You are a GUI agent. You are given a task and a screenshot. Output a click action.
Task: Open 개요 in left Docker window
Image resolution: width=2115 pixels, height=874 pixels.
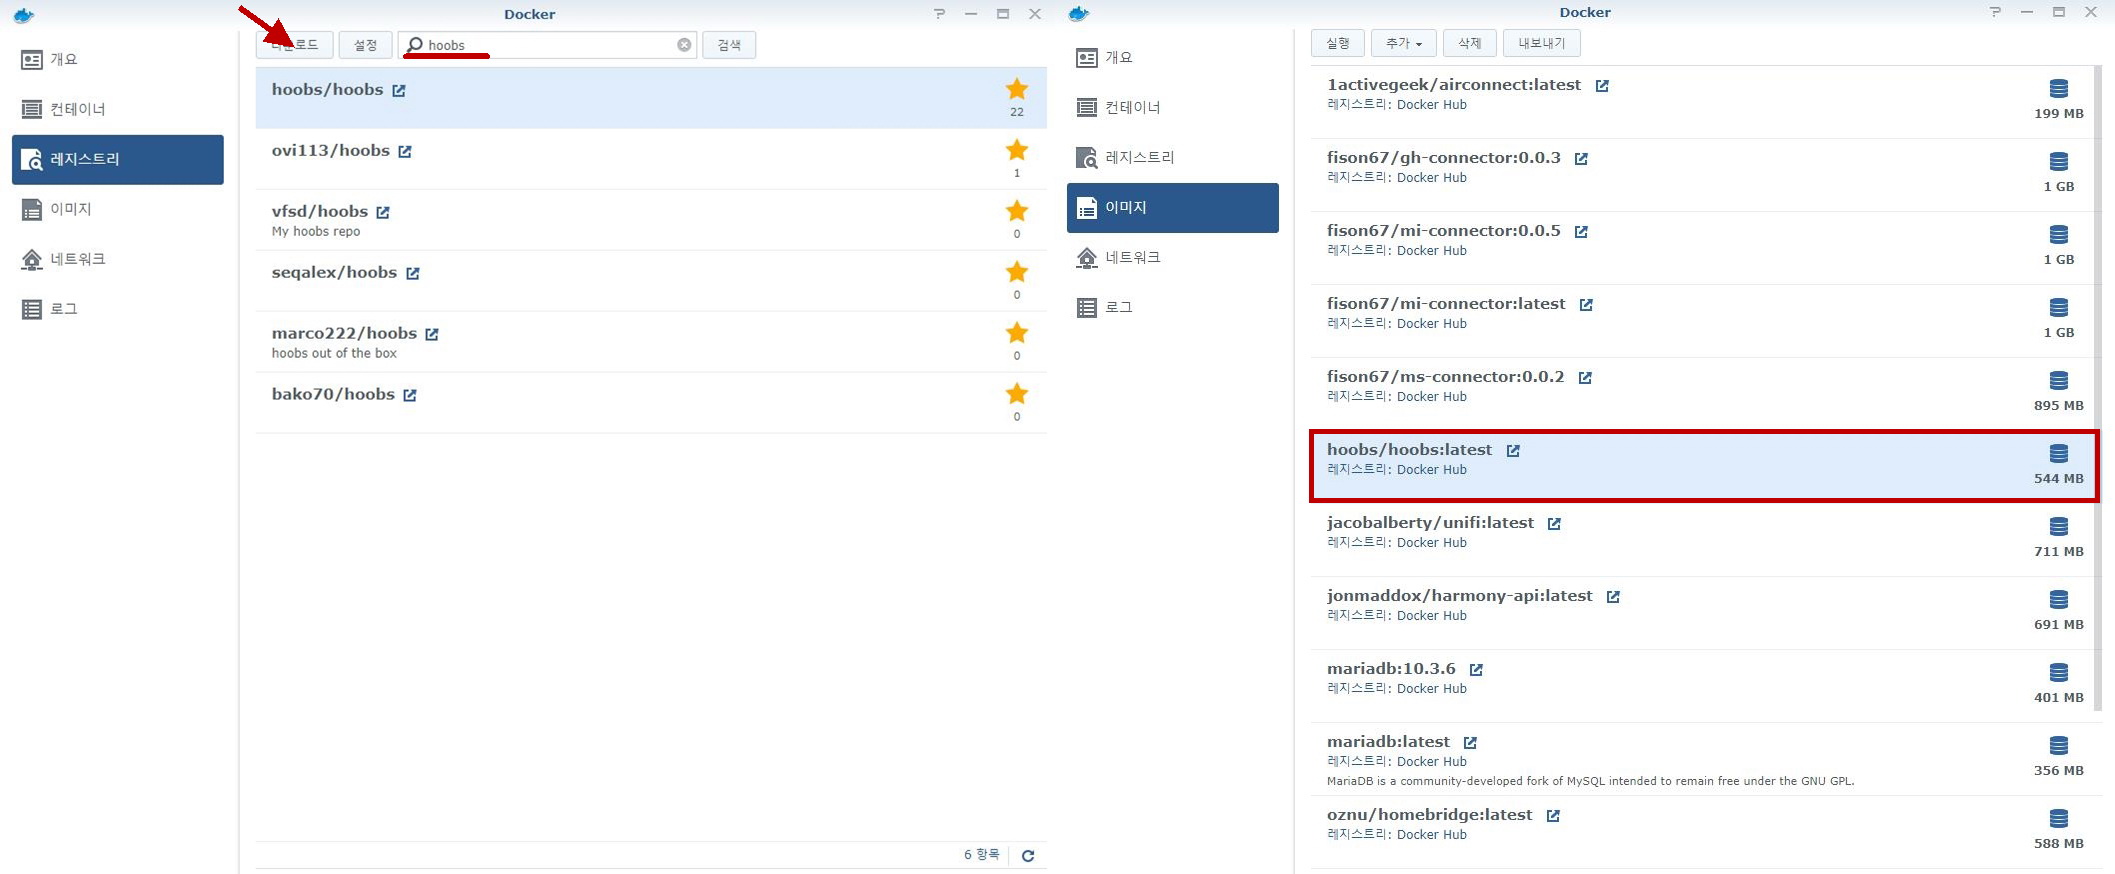coord(118,60)
